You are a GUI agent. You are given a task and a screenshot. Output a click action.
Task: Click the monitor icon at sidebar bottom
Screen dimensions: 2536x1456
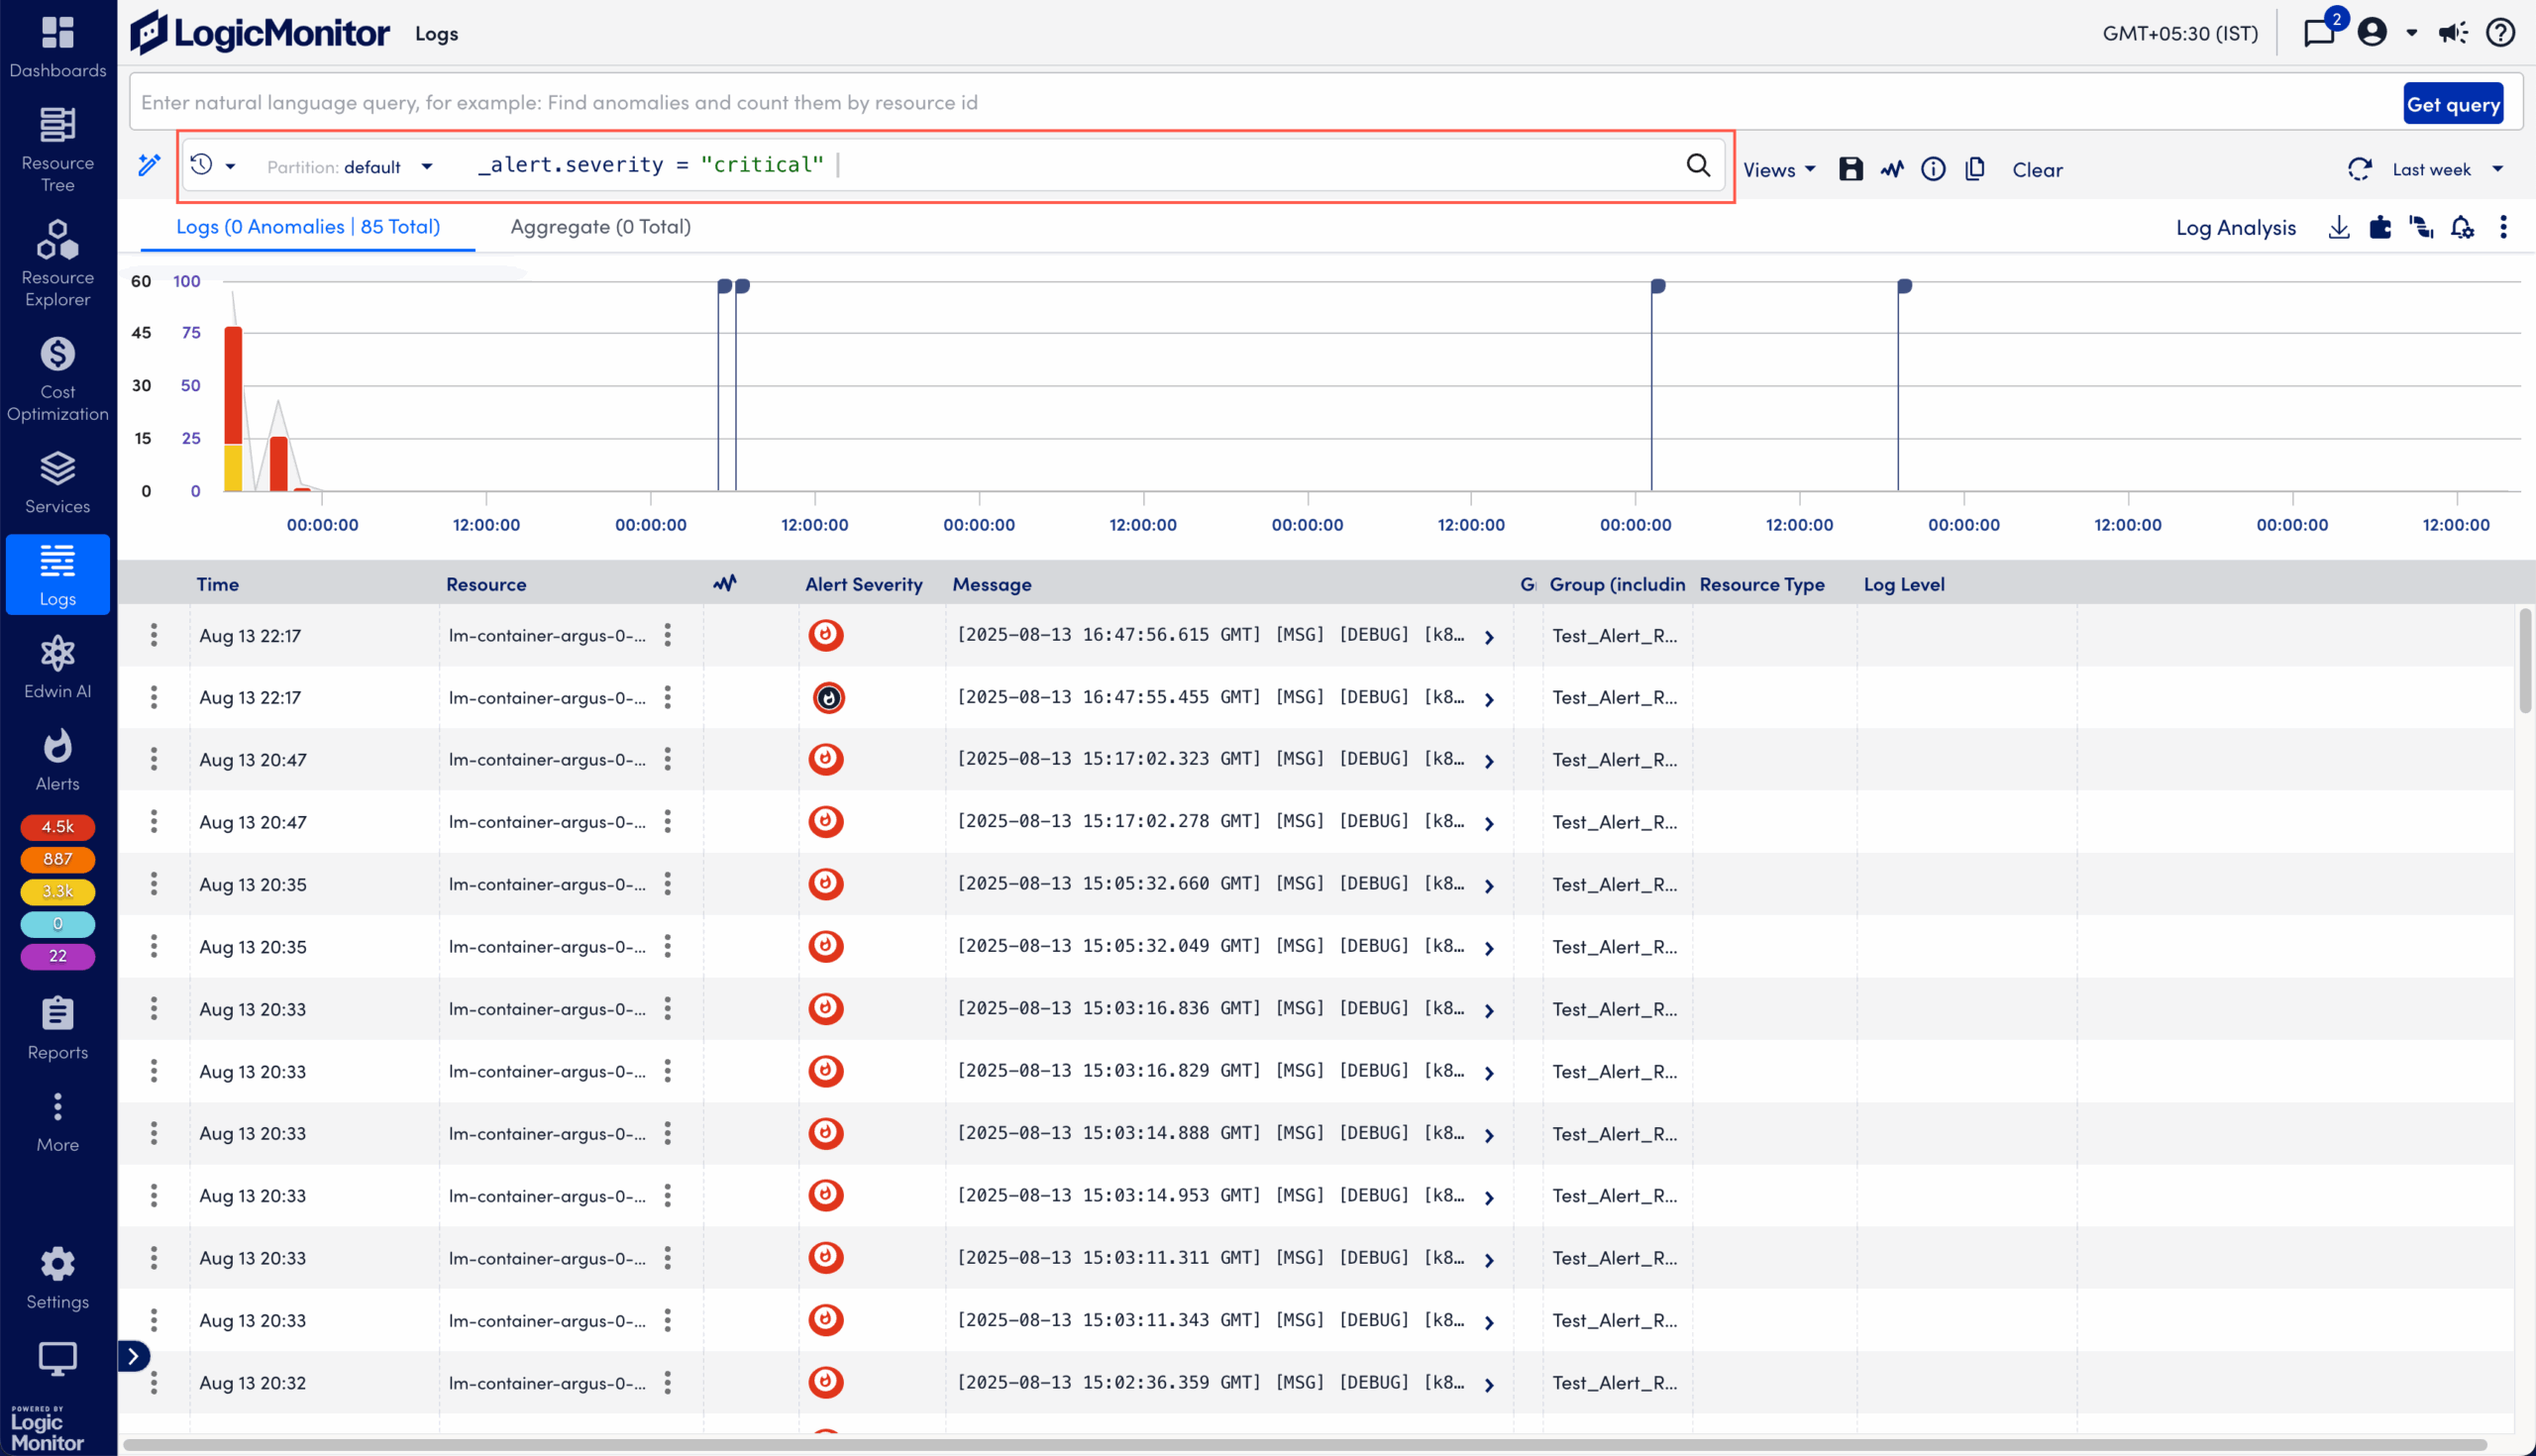click(57, 1357)
